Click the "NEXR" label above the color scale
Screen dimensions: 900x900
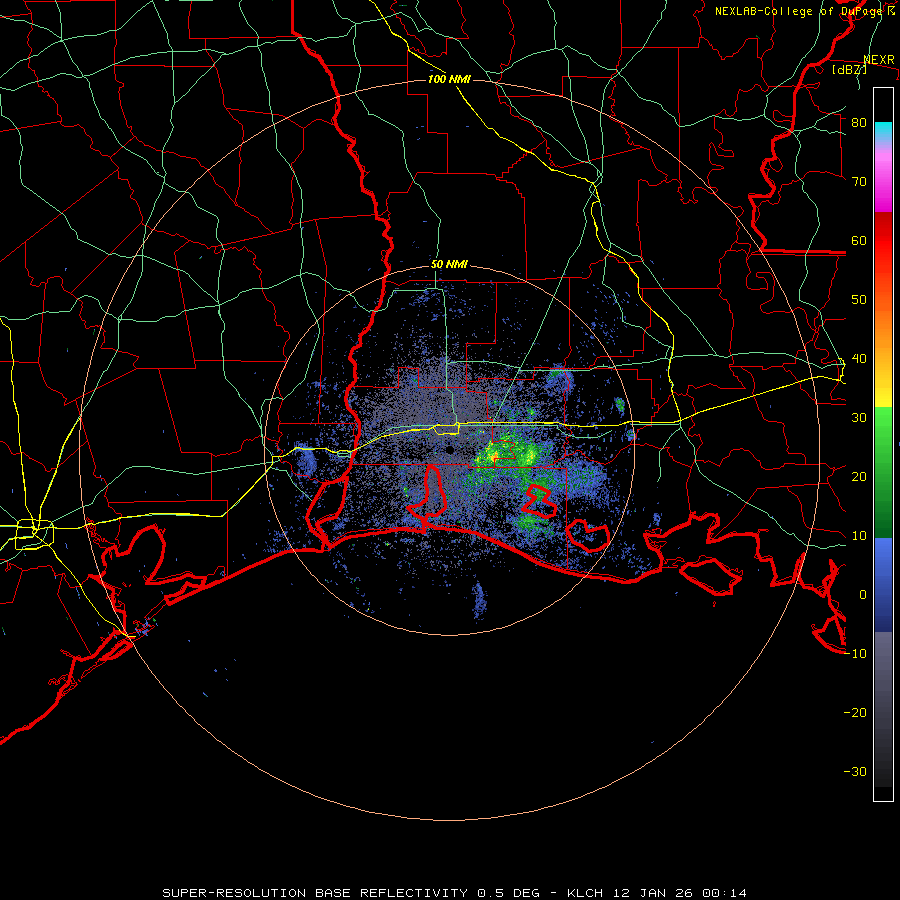tap(879, 60)
